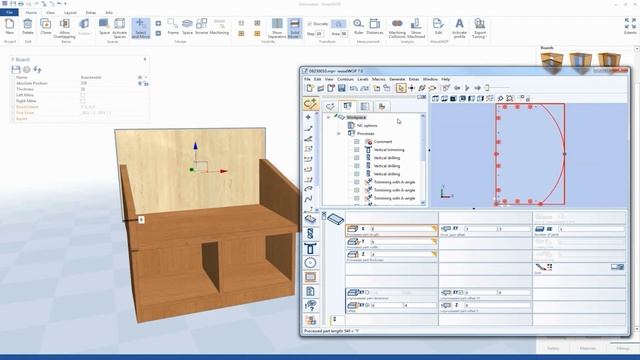Click the circular saw icon in woodWOP sidebar

pos(310,263)
